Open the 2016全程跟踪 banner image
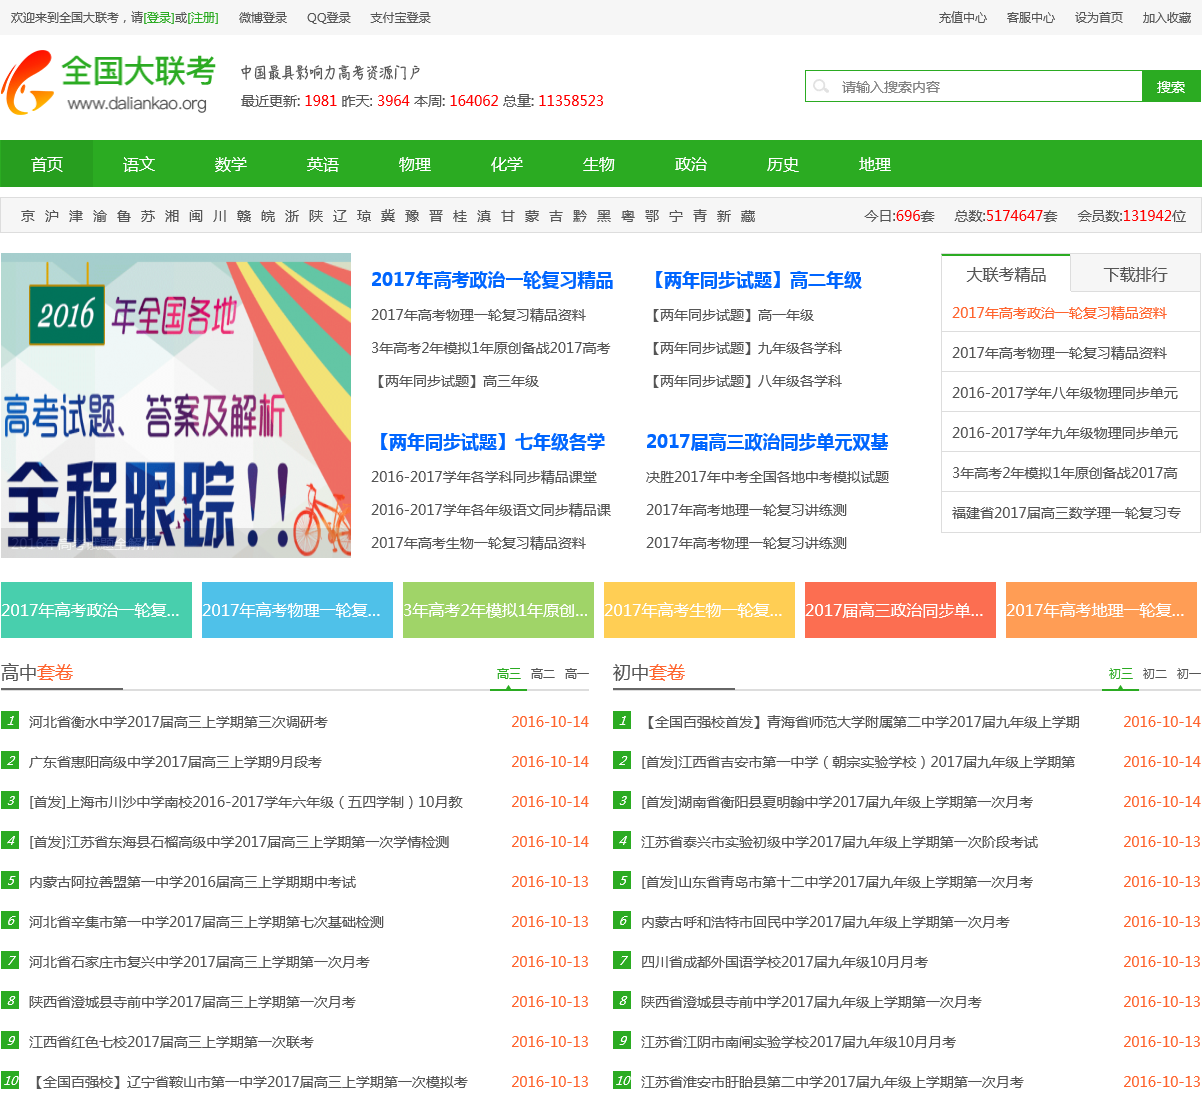 coord(176,405)
